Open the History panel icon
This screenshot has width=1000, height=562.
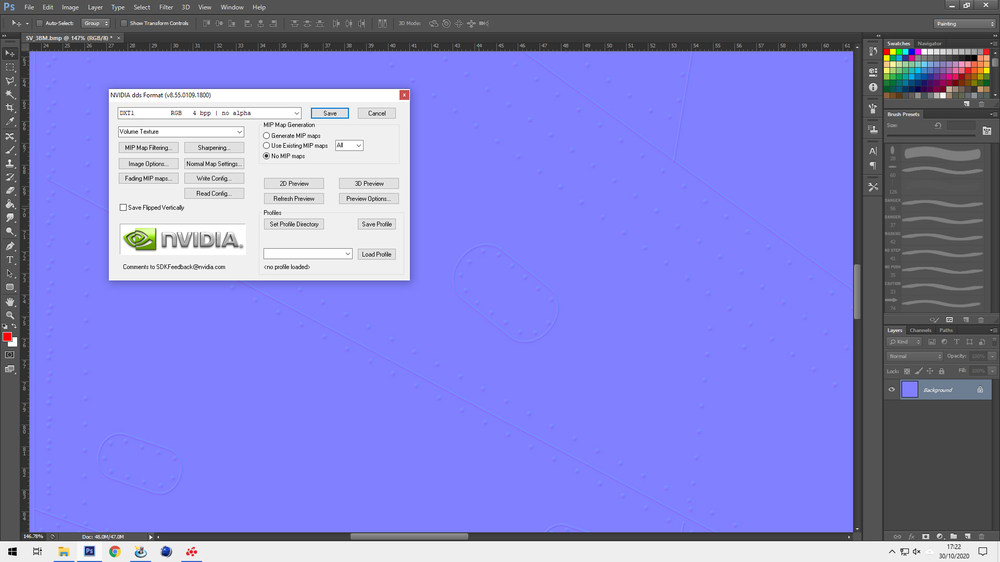point(873,51)
